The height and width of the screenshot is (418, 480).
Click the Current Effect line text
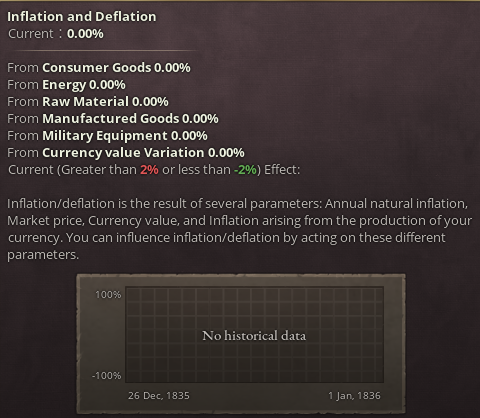coord(154,170)
